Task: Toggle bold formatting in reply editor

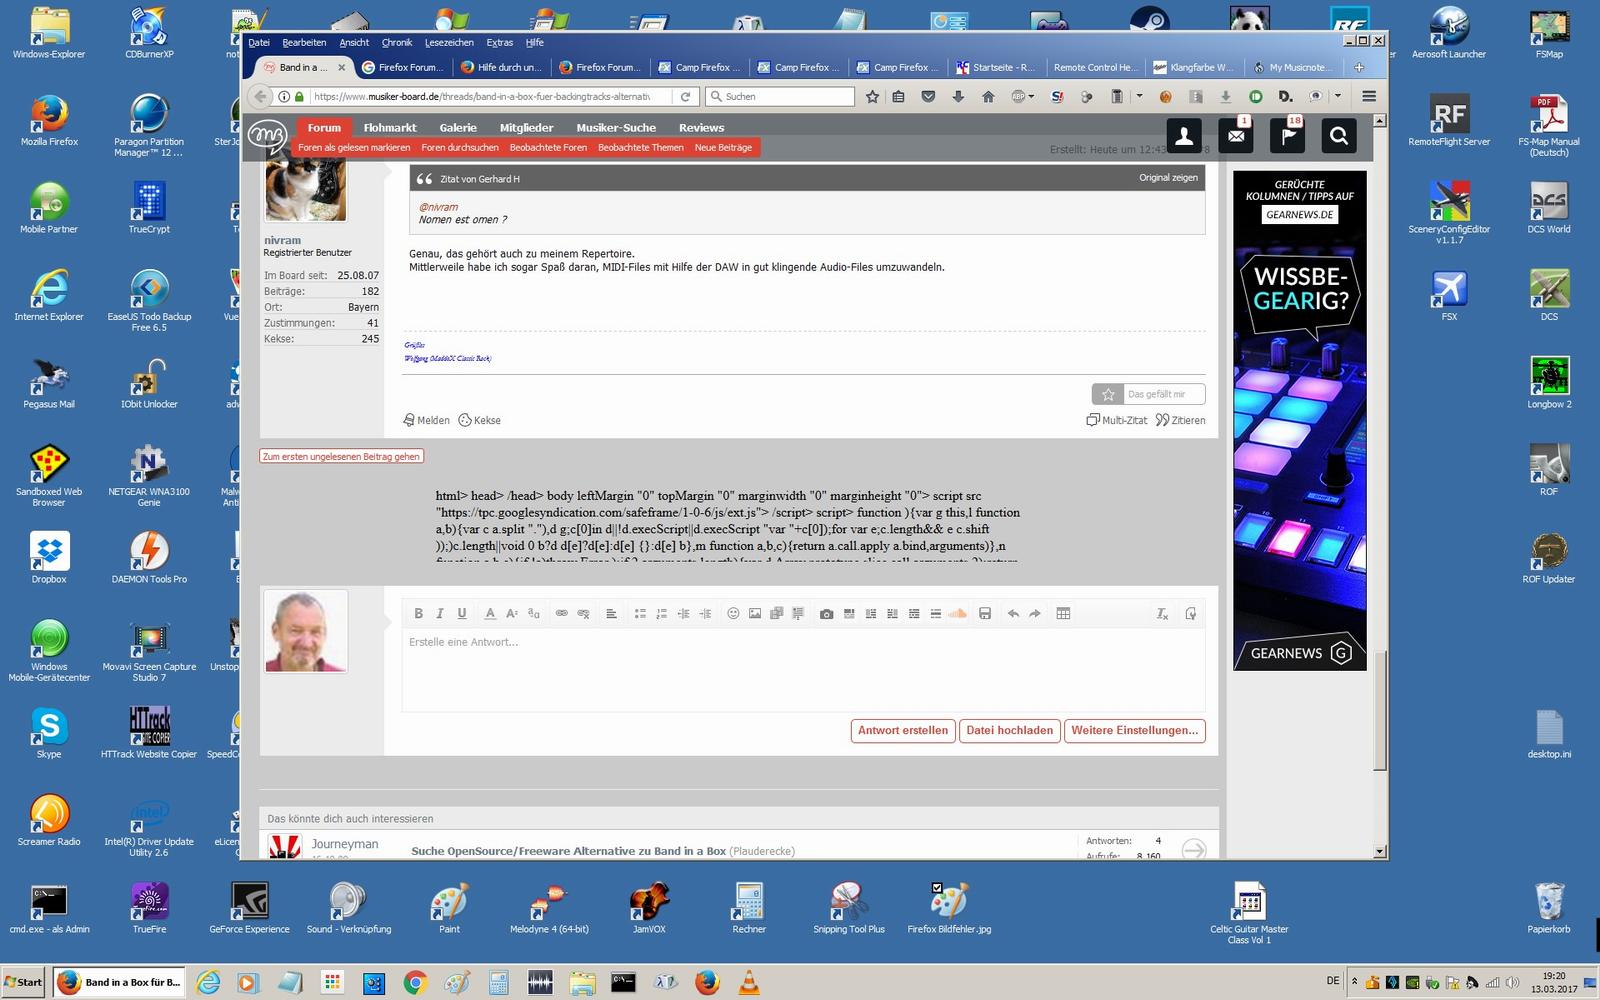Action: (x=418, y=614)
